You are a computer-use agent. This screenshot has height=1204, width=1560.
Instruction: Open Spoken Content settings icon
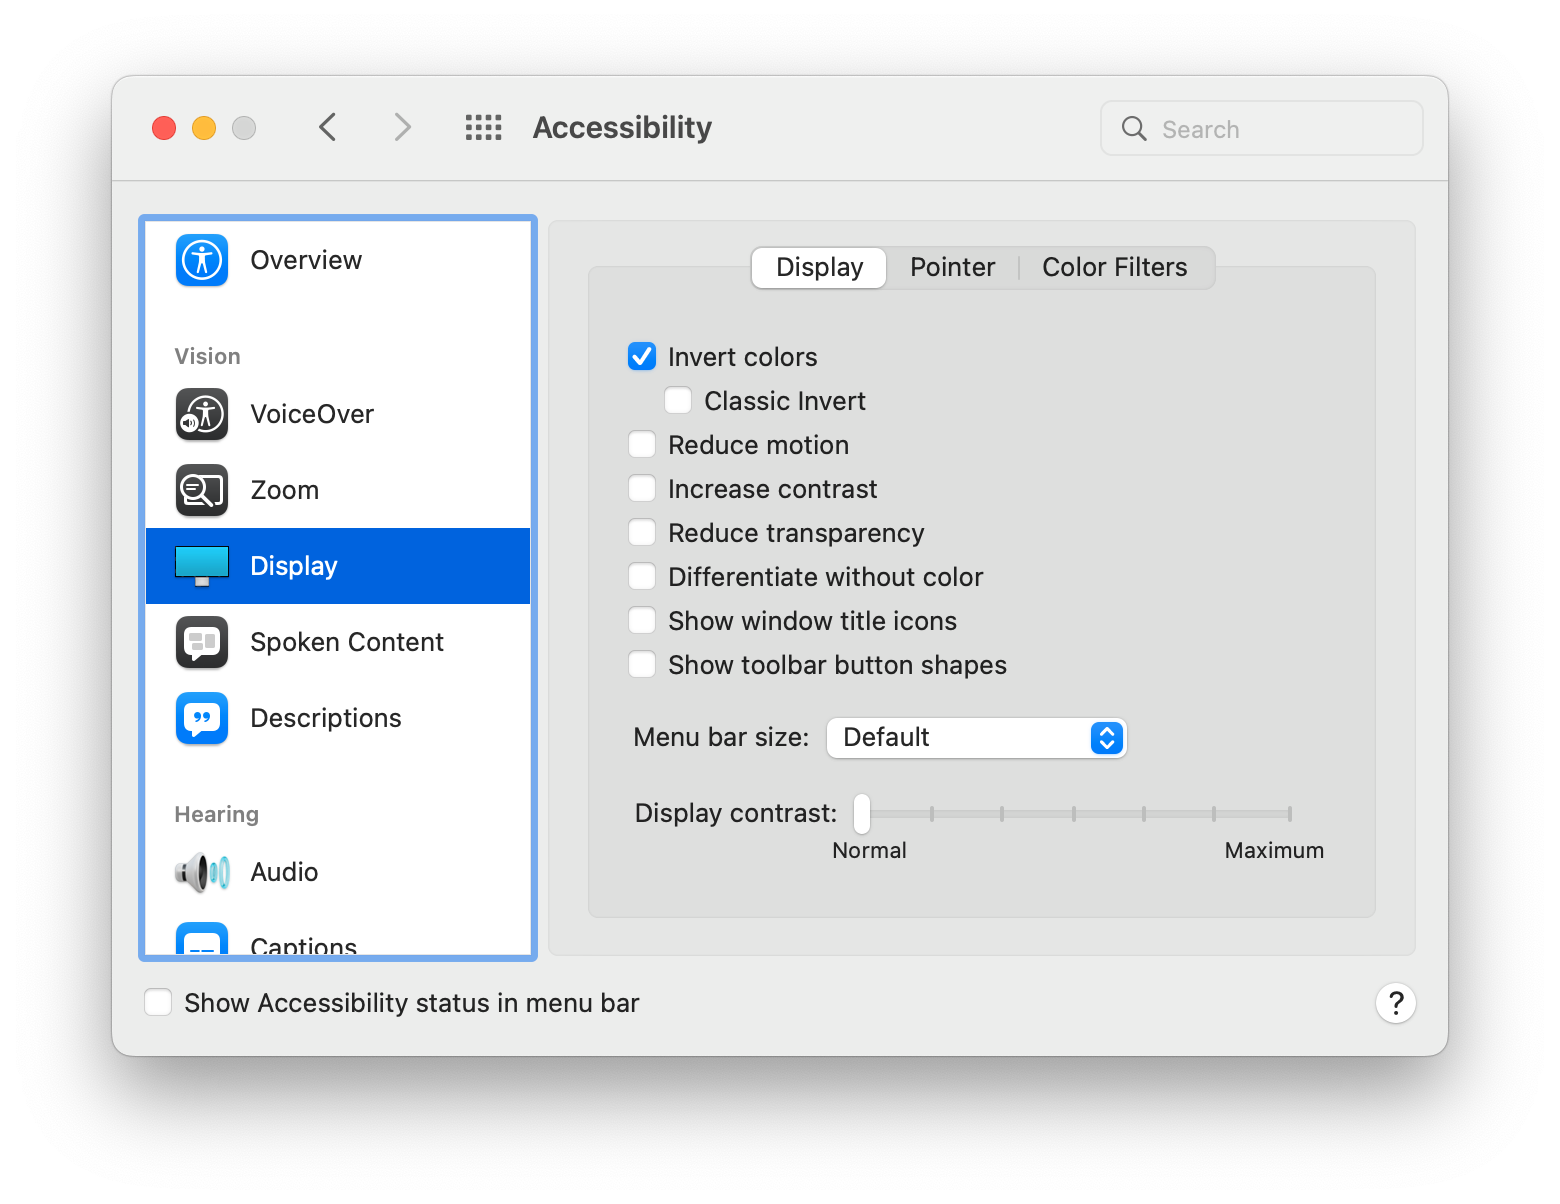point(201,642)
